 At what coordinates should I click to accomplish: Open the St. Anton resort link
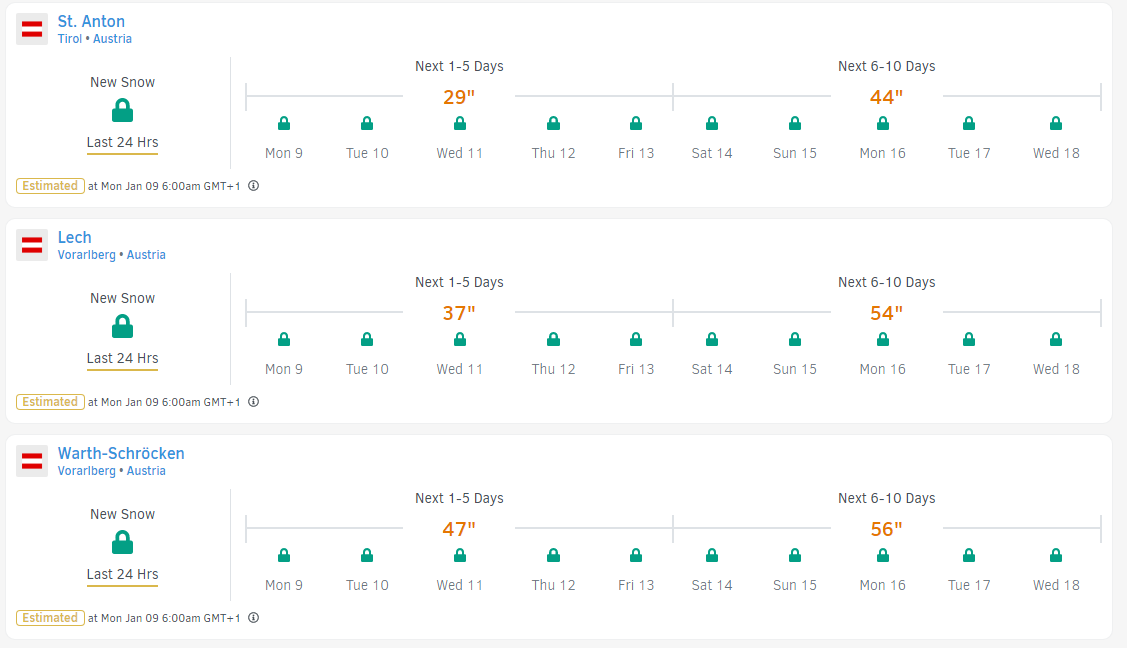click(x=91, y=21)
